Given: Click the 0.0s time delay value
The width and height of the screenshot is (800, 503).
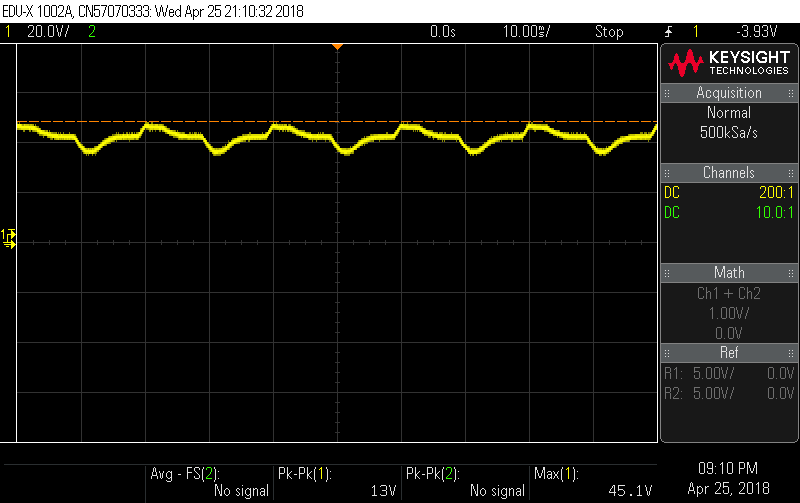Looking at the screenshot, I should click(x=442, y=32).
